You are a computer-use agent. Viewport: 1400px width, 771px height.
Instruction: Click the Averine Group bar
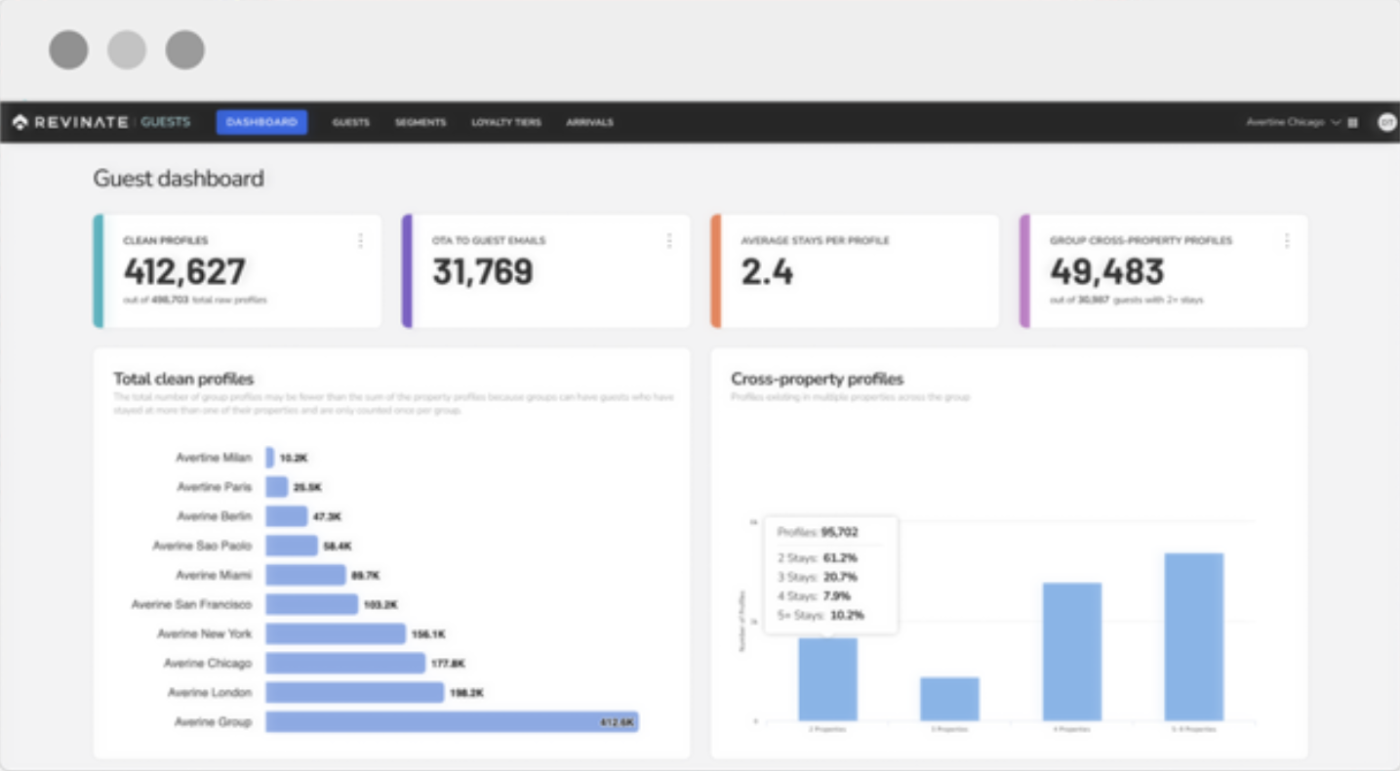452,722
